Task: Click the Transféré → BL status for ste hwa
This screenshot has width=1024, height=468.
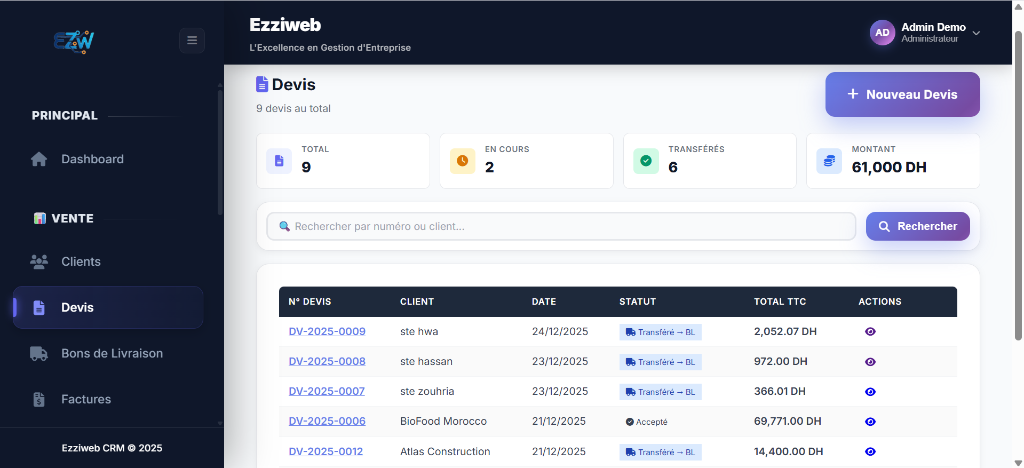Action: tap(660, 332)
